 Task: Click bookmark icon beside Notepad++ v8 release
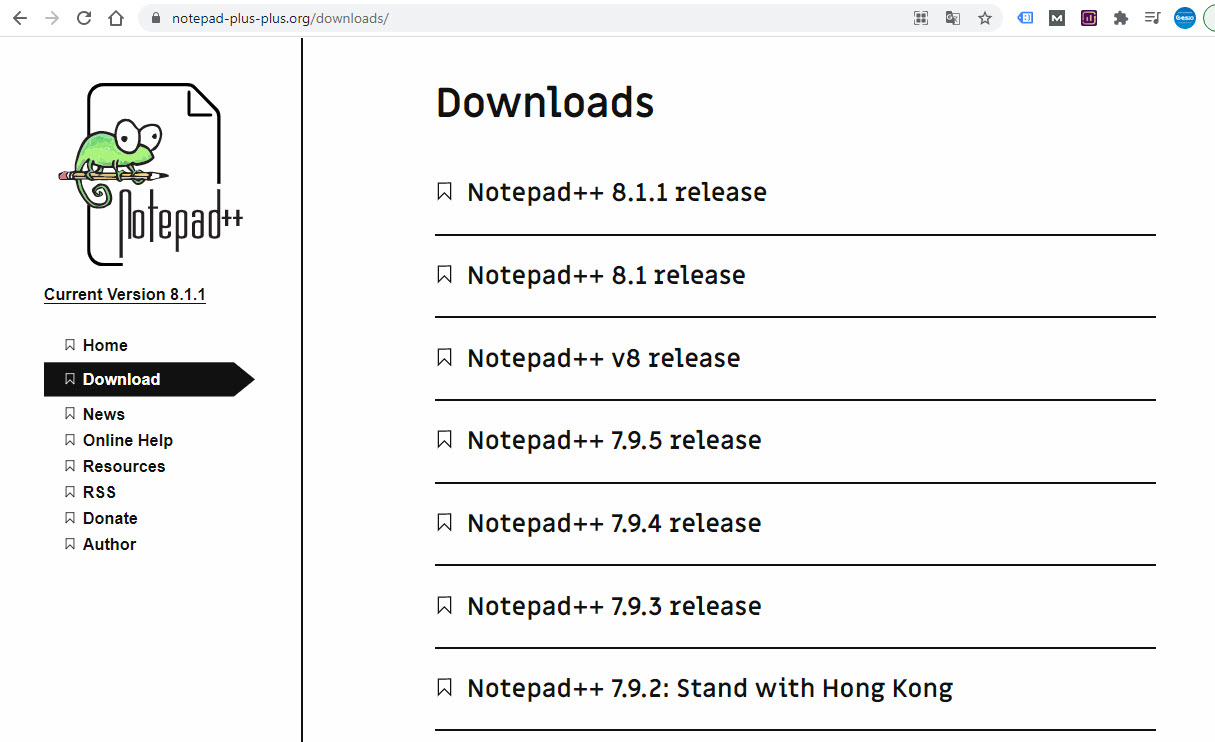445,357
